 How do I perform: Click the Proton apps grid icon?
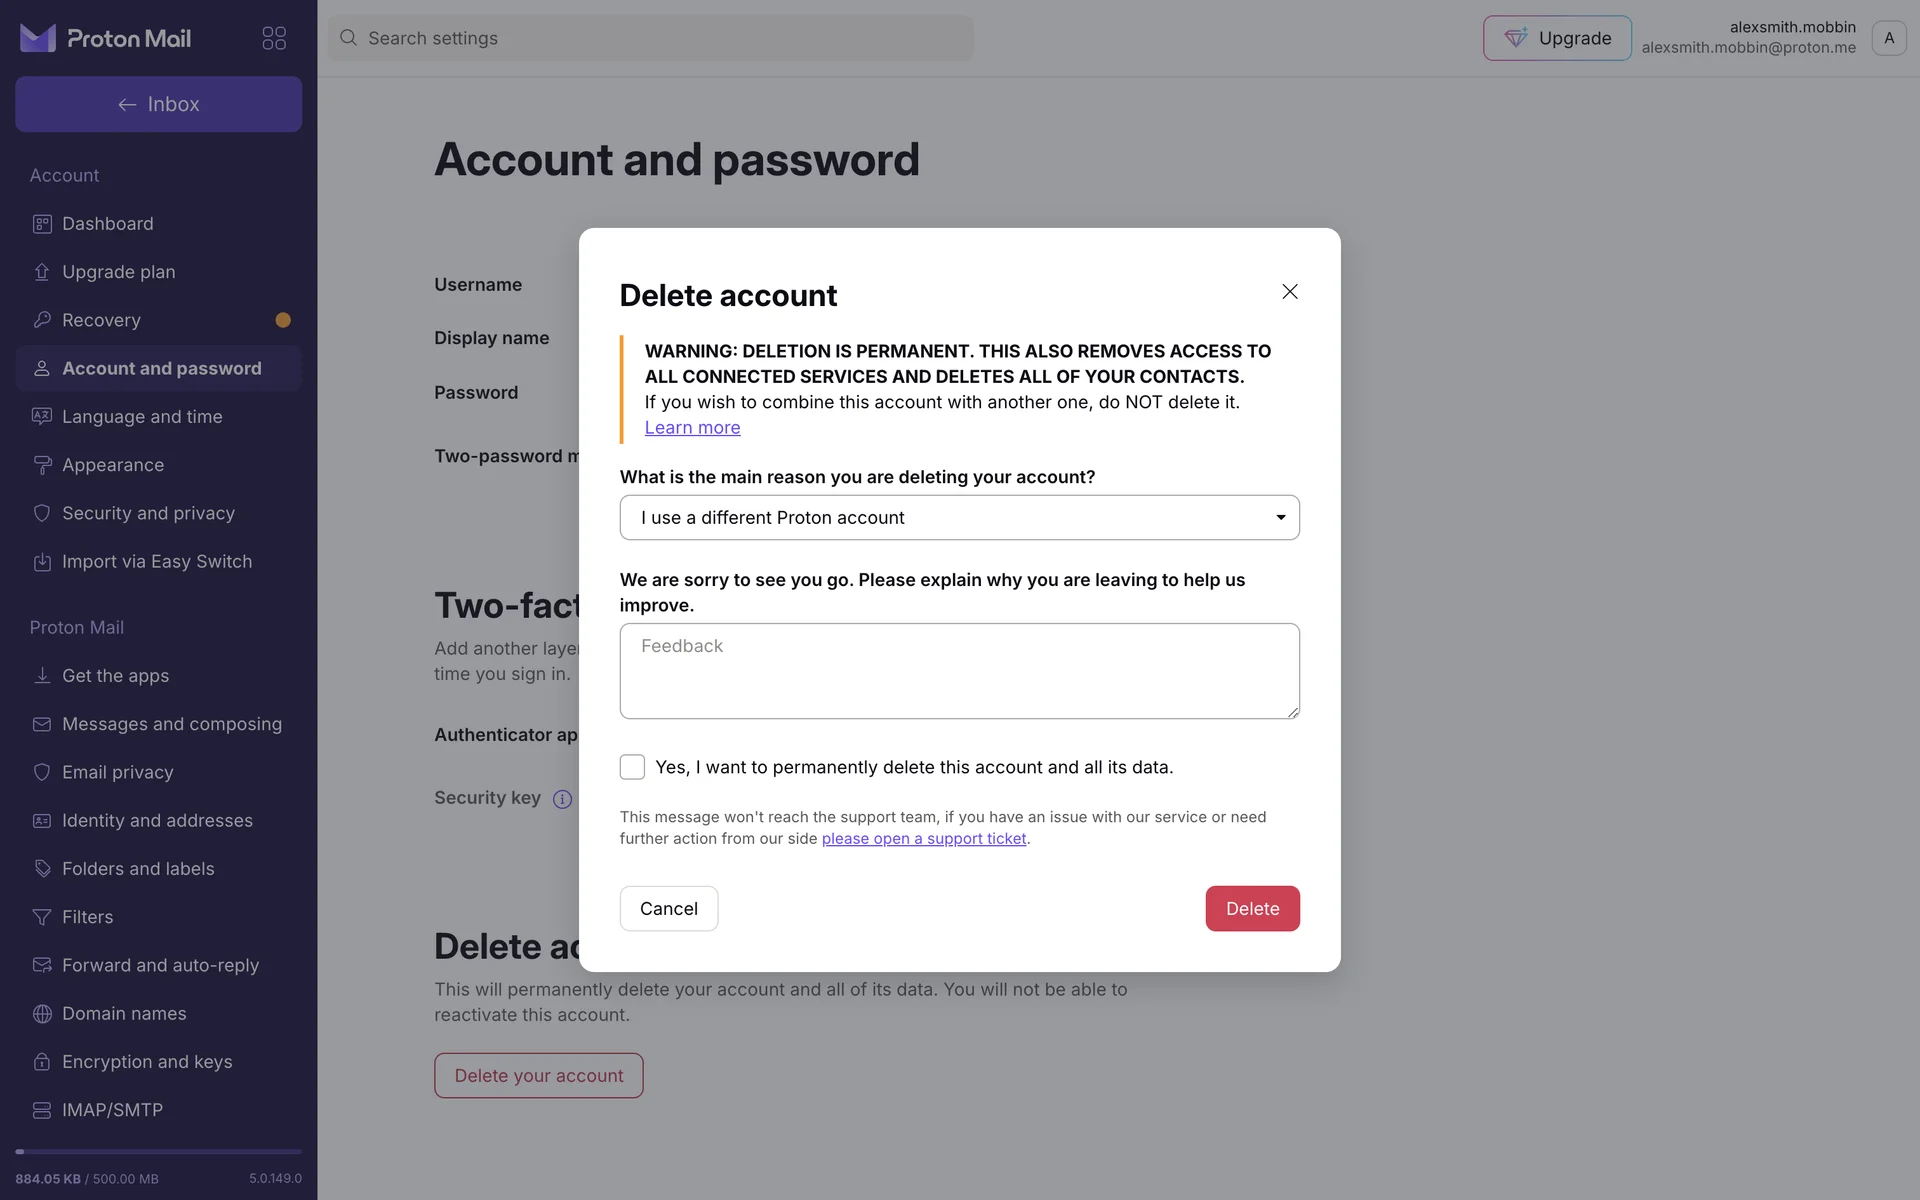(274, 38)
